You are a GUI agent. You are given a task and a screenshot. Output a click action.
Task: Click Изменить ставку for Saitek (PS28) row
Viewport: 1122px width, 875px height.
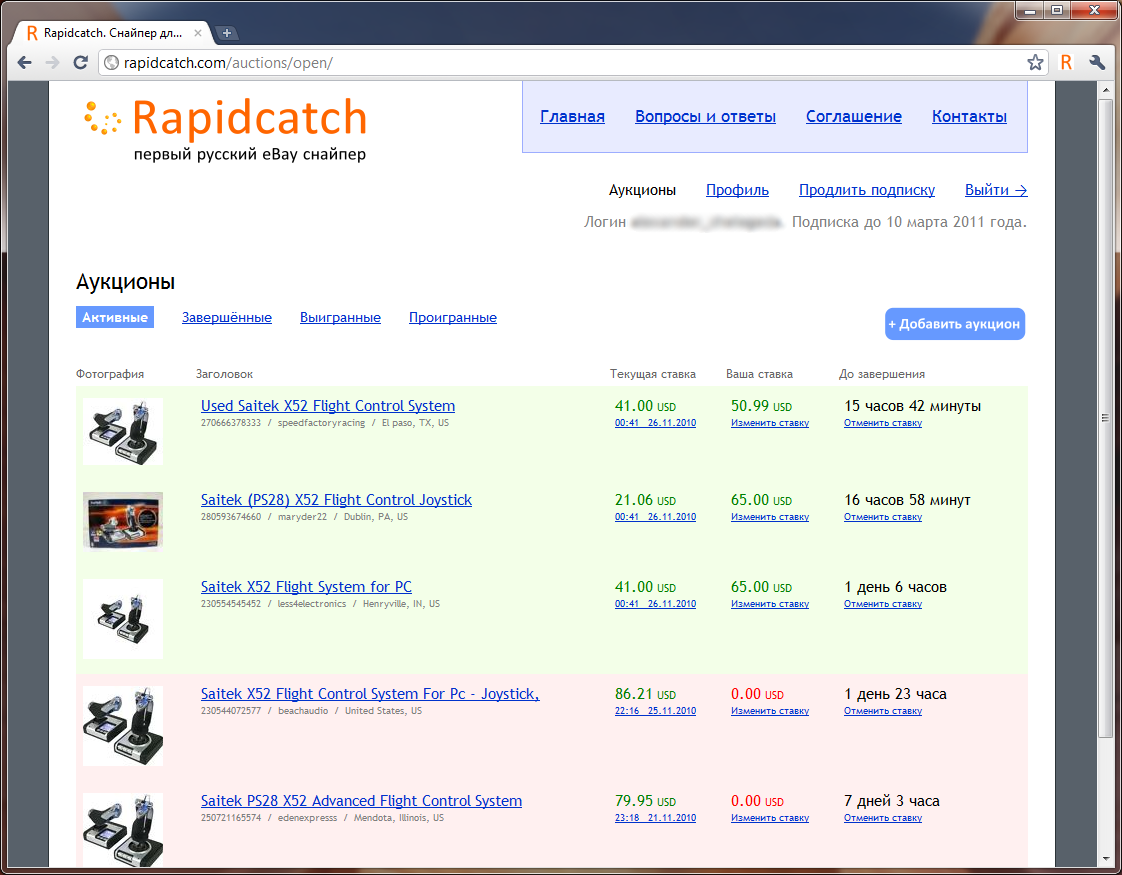(770, 517)
